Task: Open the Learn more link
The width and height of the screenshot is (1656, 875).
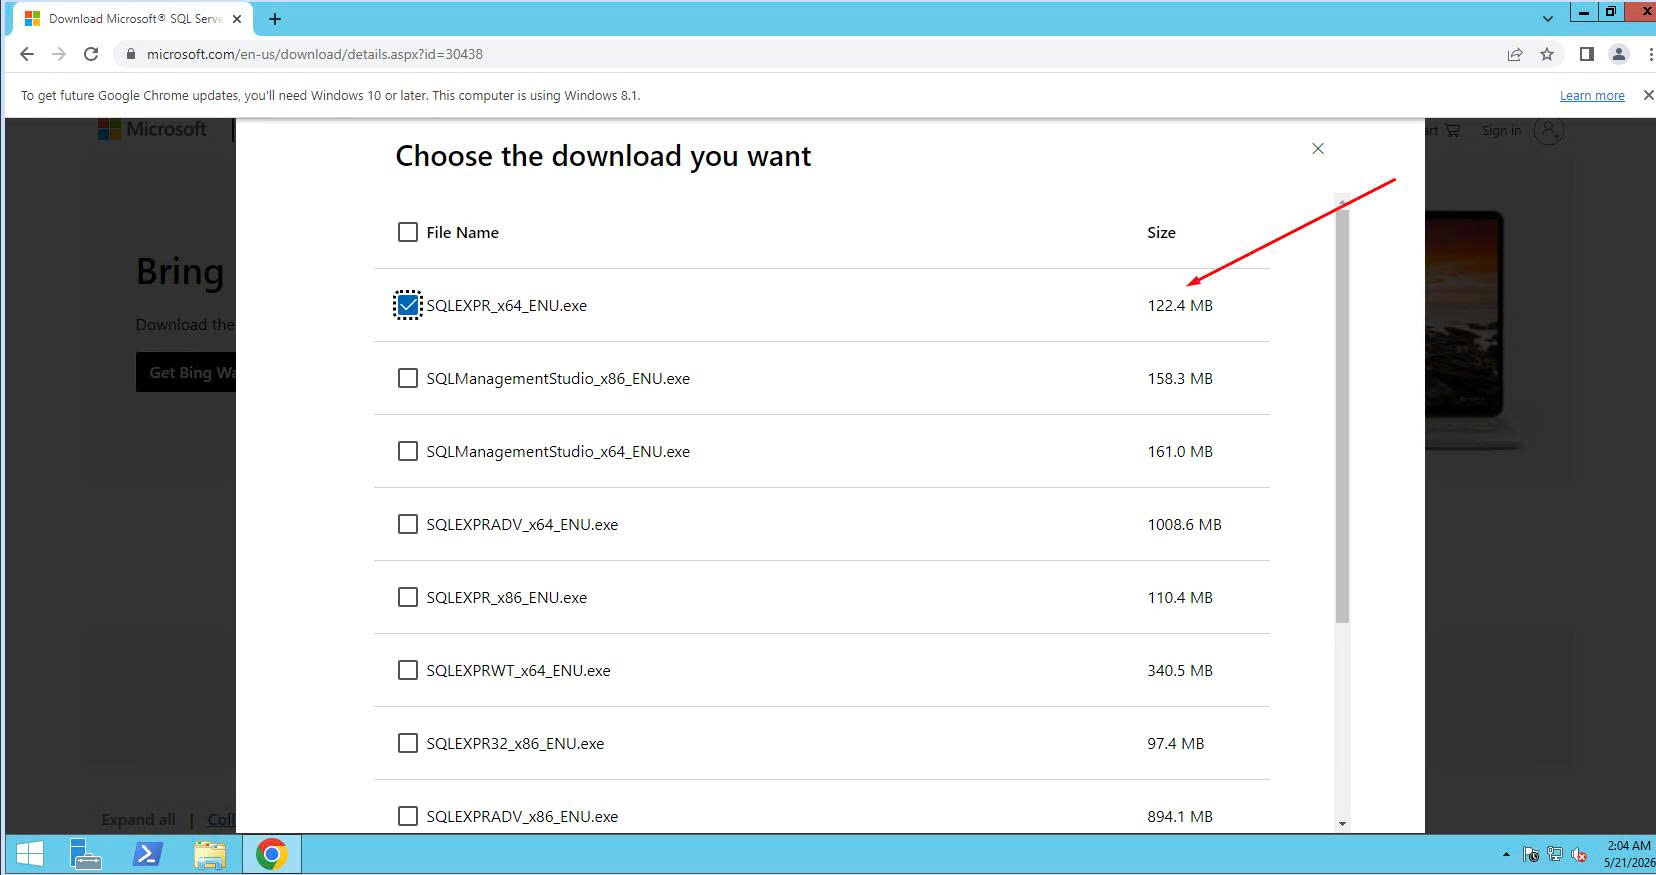Action: pos(1592,96)
